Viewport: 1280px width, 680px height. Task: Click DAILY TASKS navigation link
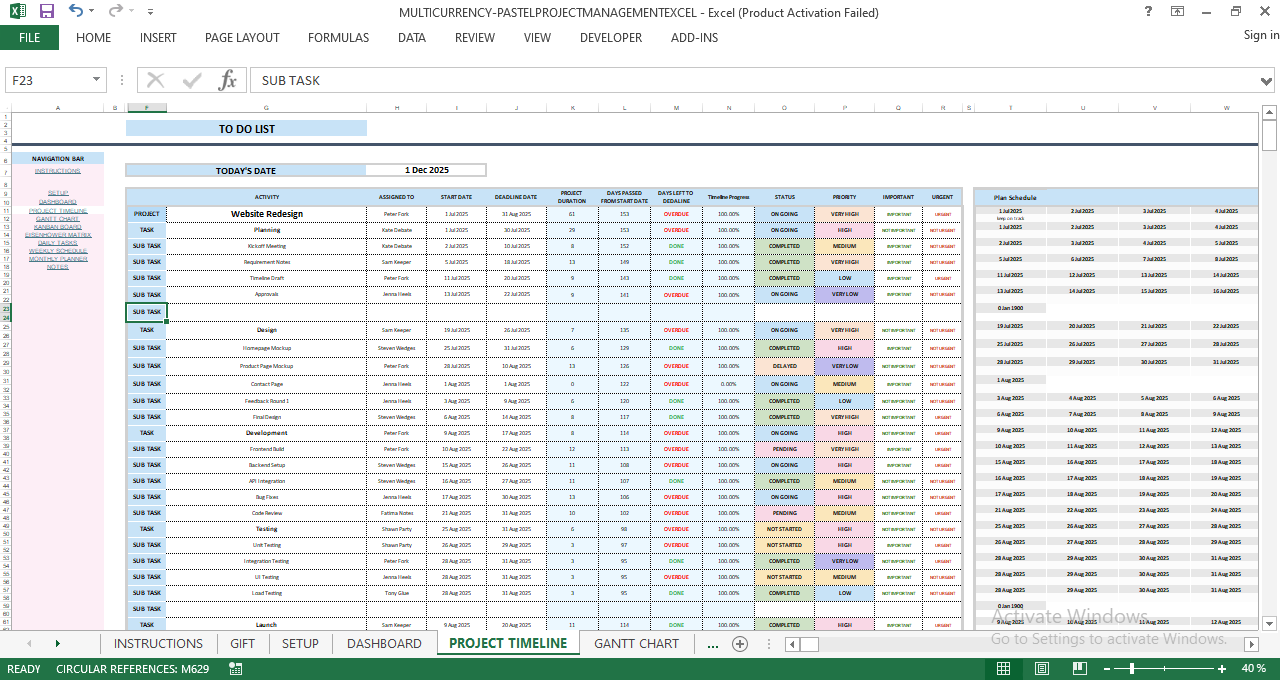pos(57,243)
